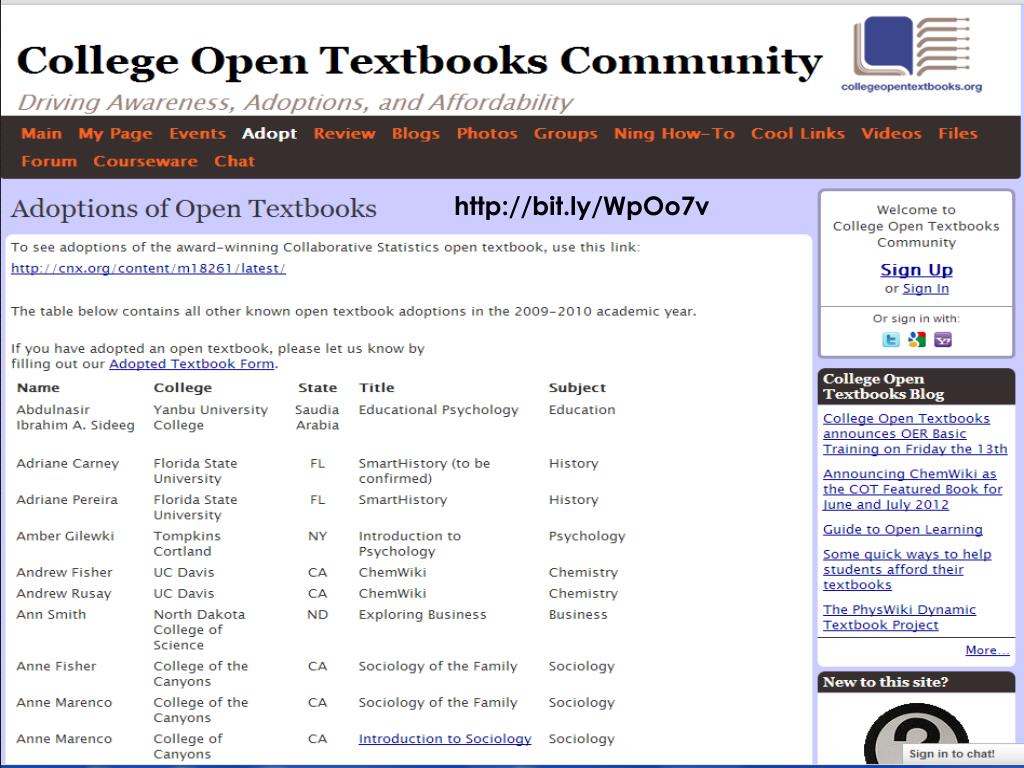Select the Anne Fisher name cell
The height and width of the screenshot is (768, 1024).
[56, 667]
